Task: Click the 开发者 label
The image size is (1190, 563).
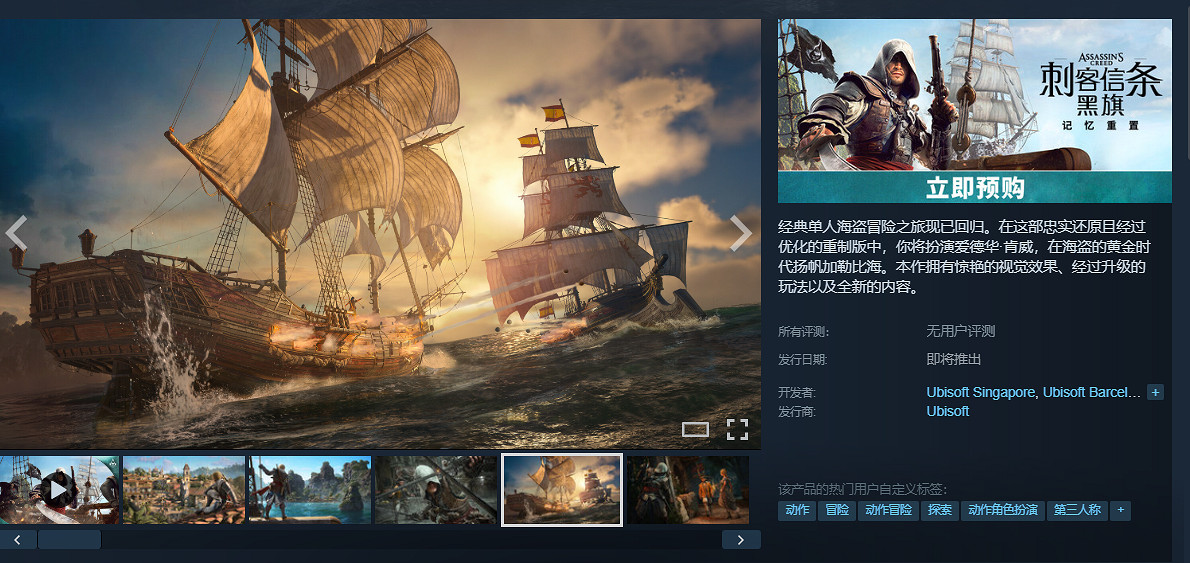Action: coord(797,392)
